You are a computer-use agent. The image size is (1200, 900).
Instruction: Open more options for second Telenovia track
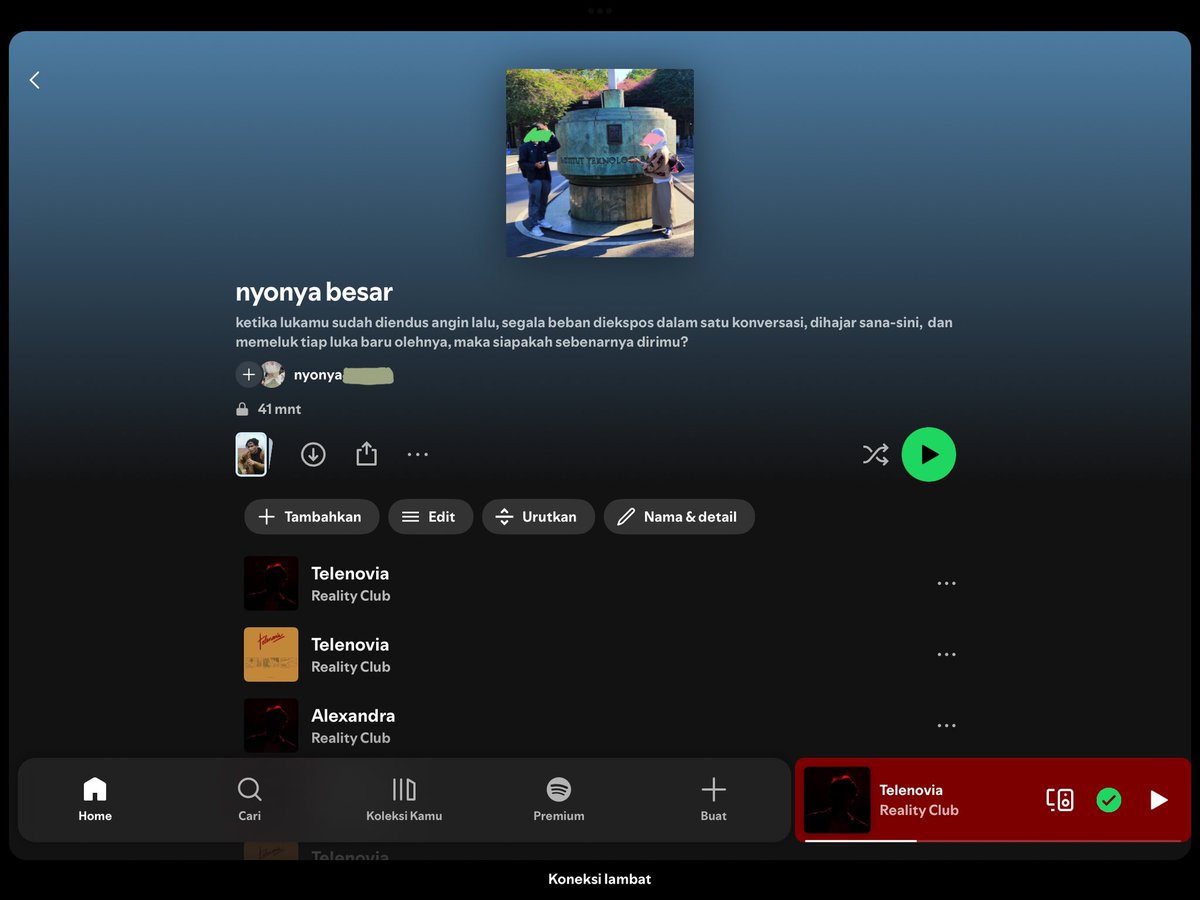(946, 654)
